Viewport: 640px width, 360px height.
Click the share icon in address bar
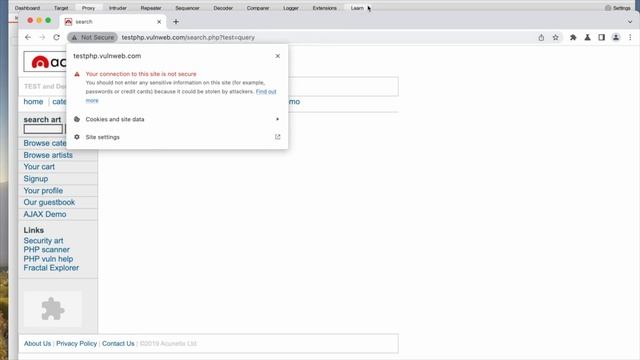point(541,38)
